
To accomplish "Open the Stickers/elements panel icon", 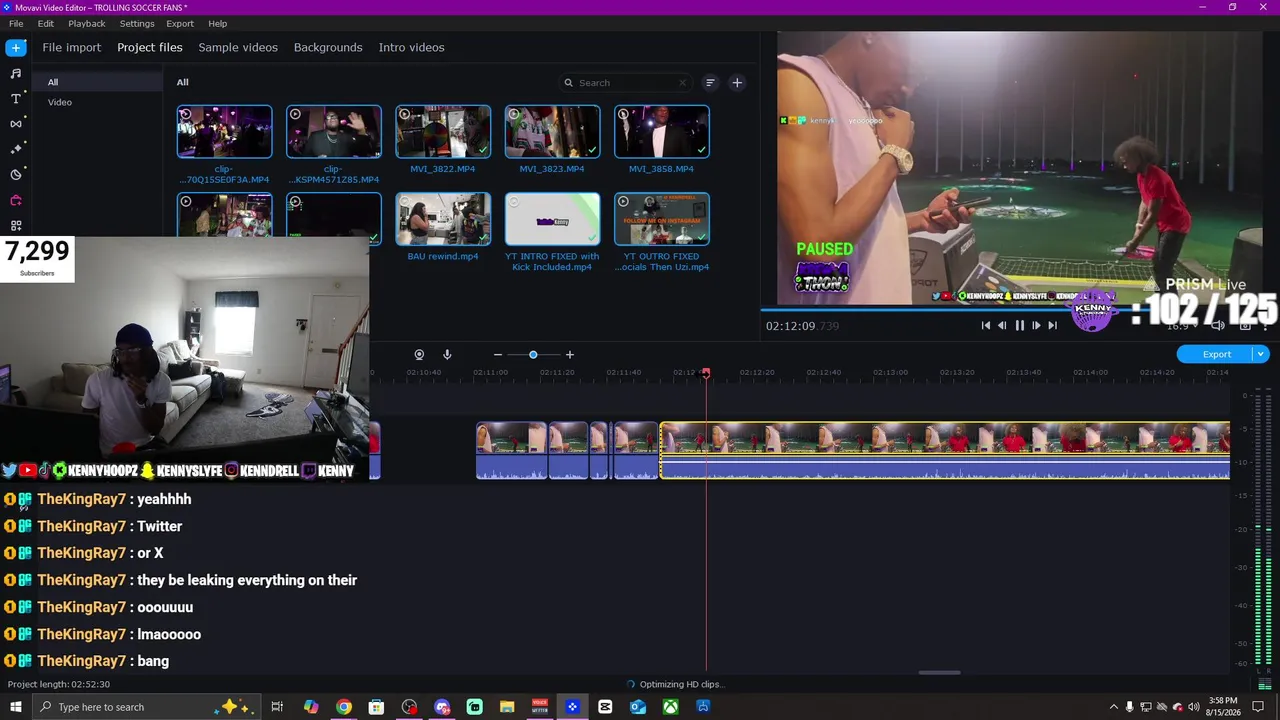I will pyautogui.click(x=15, y=175).
